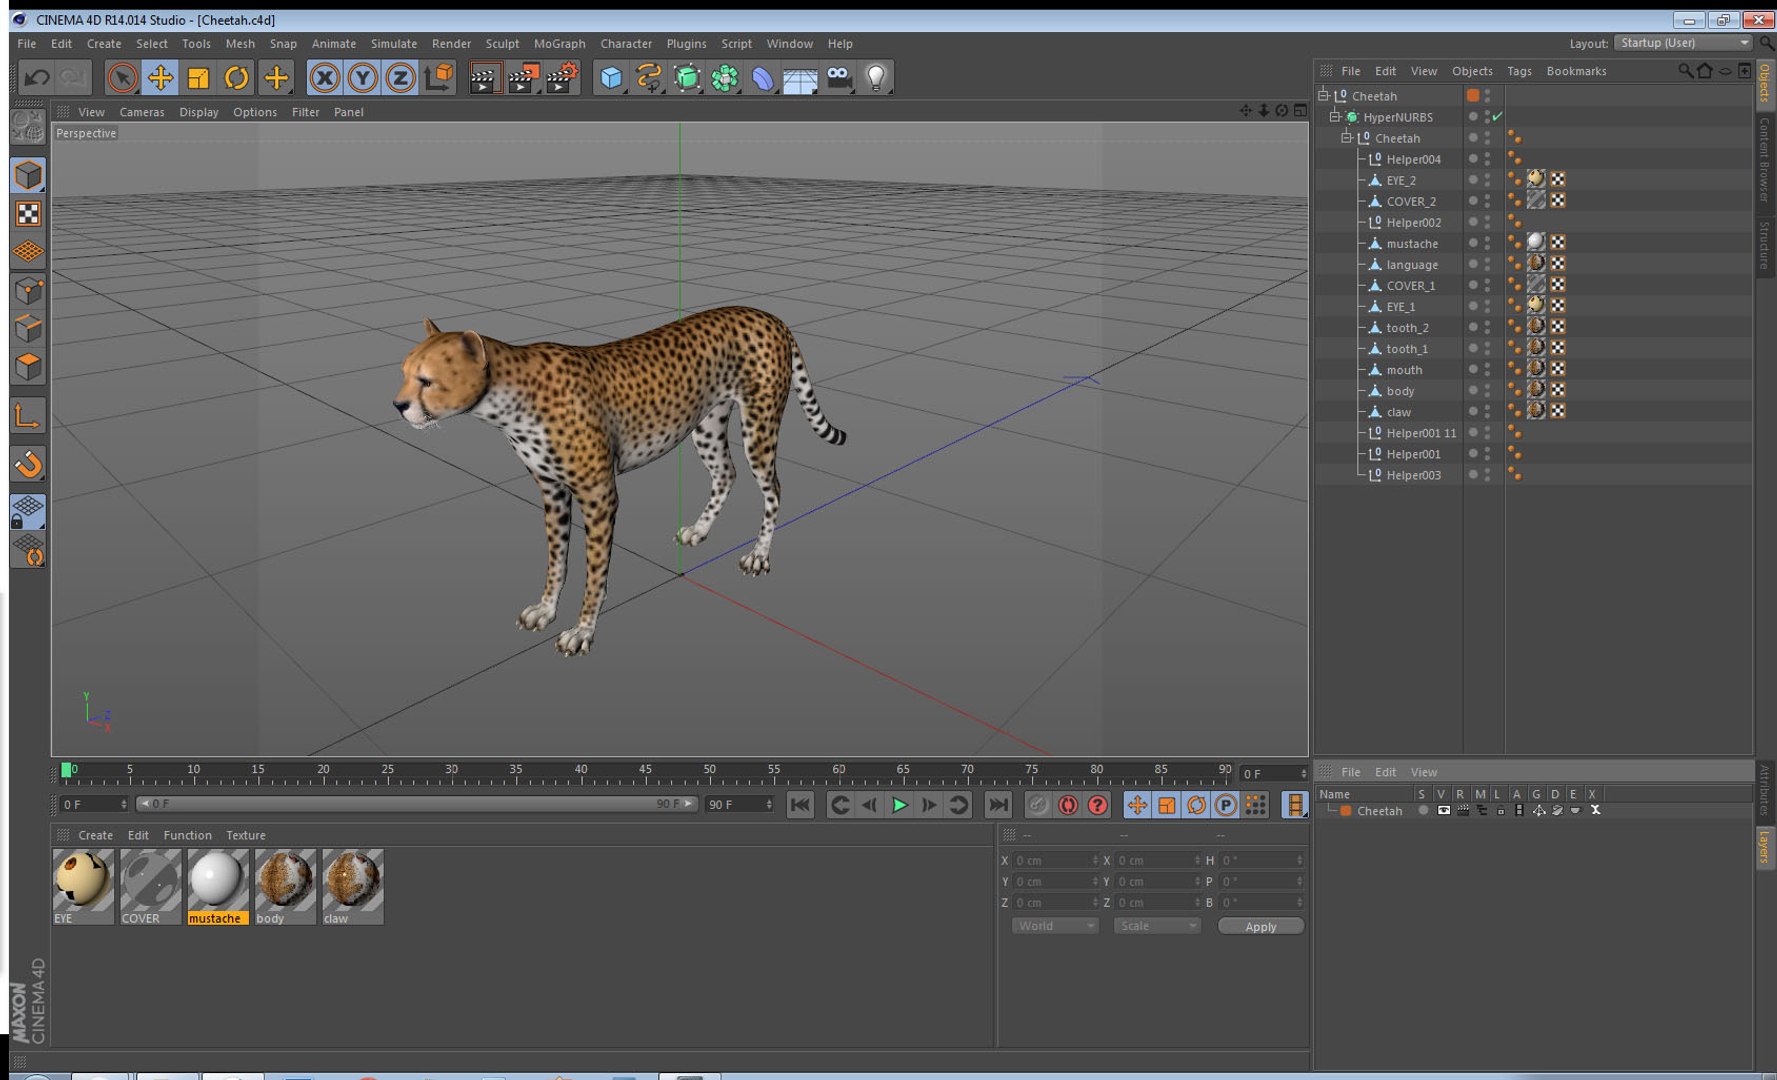This screenshot has width=1777, height=1080.
Task: Toggle HyperNURBS enable checkmark
Action: click(x=1497, y=117)
